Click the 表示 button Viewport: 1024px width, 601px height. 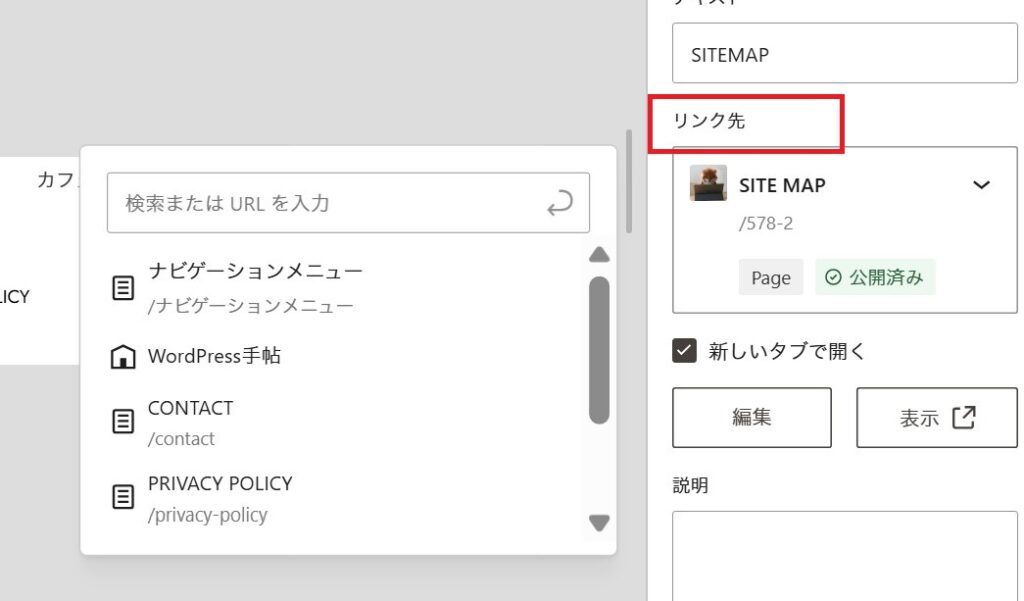point(936,417)
